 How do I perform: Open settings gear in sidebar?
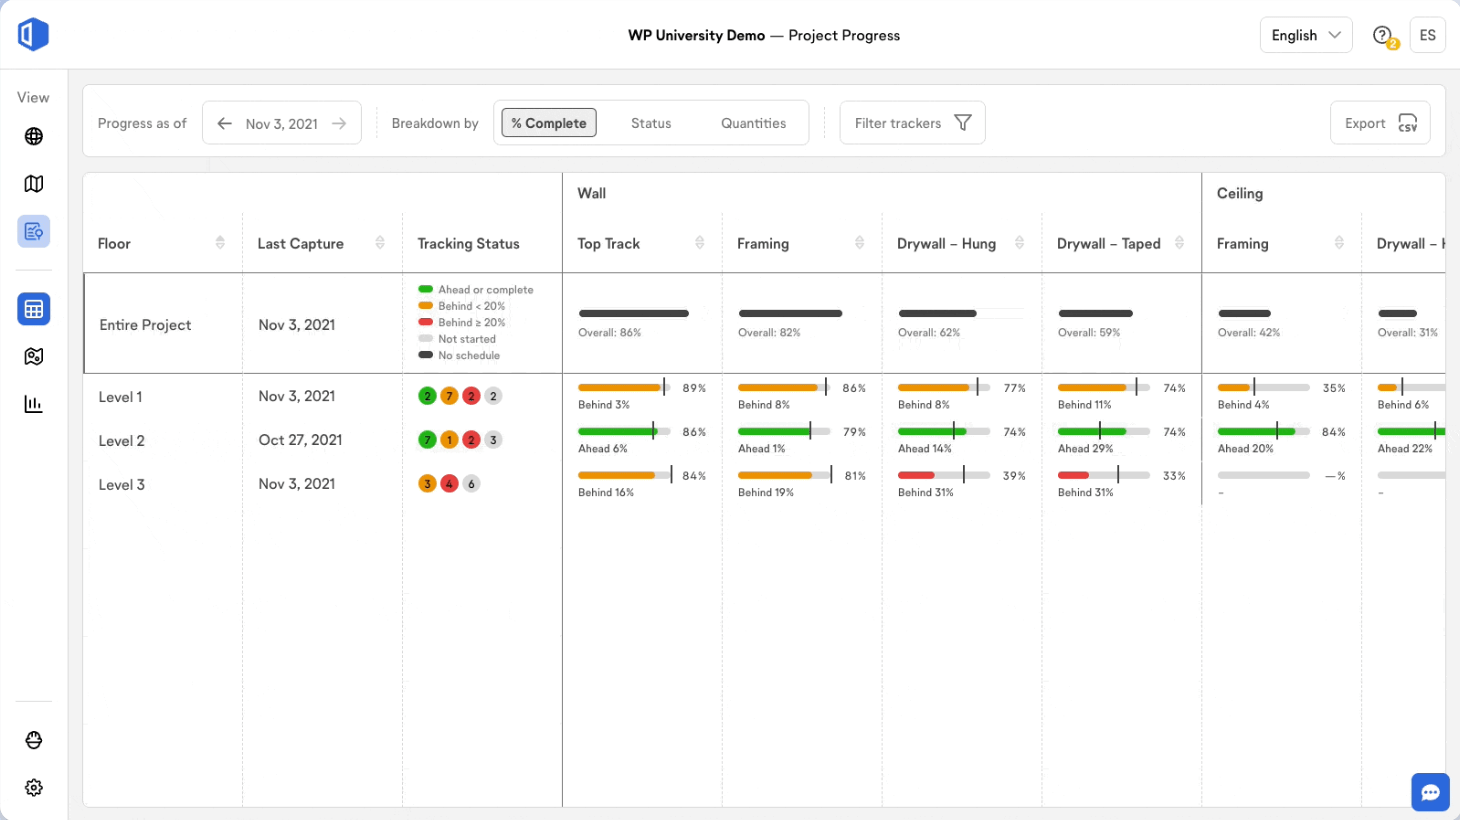[34, 788]
